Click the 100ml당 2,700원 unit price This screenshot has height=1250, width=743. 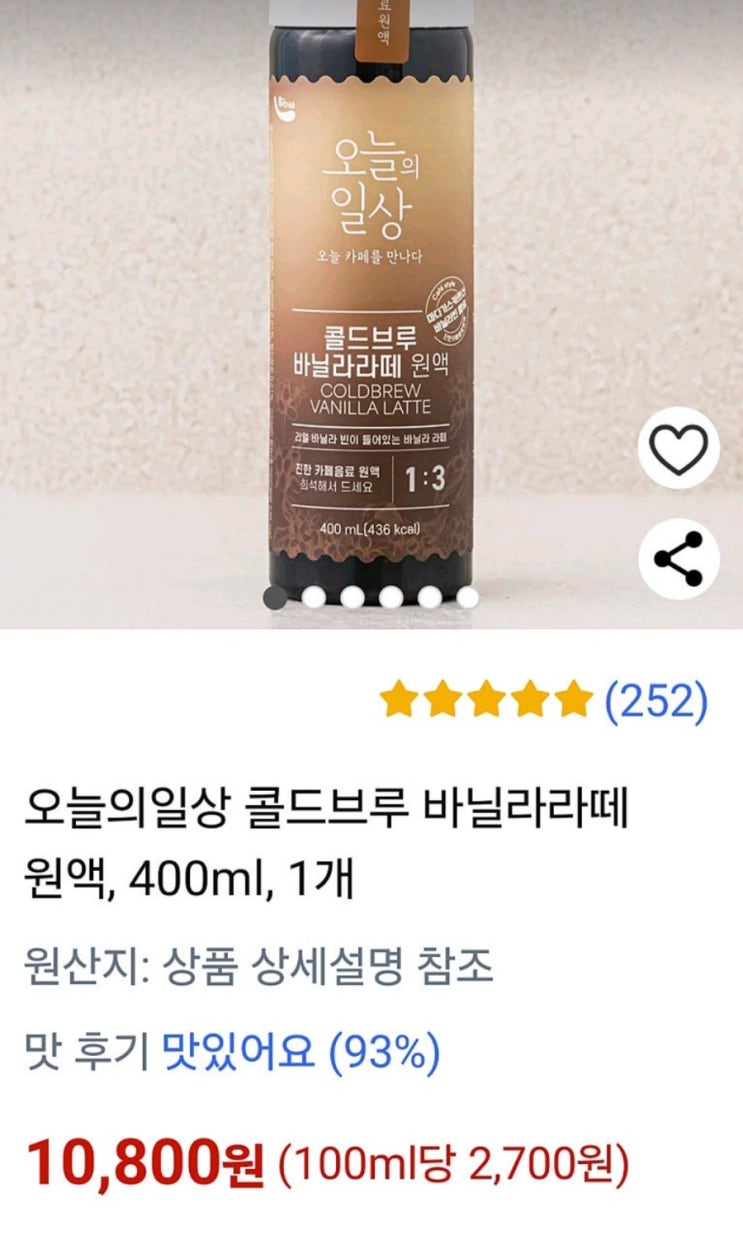tap(453, 1165)
